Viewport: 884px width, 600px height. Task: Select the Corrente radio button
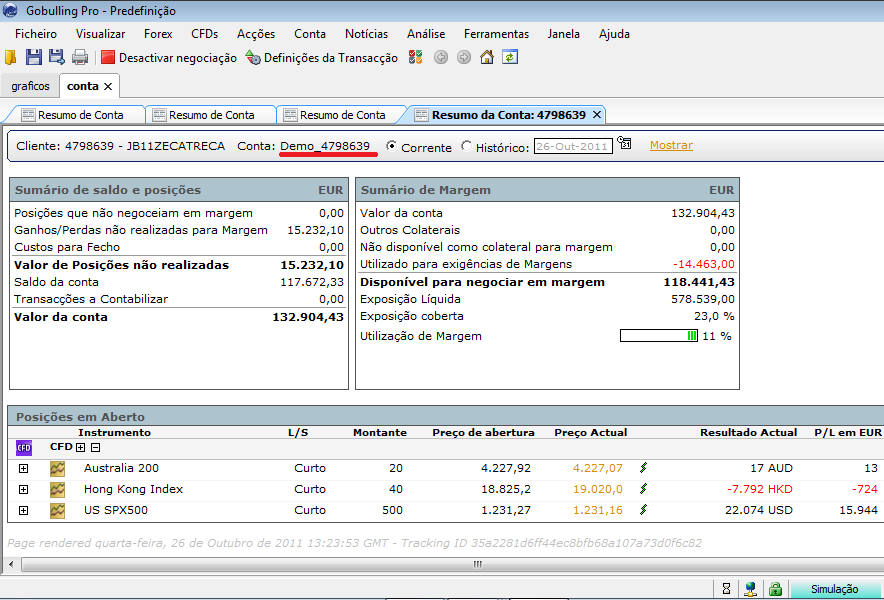(x=391, y=146)
